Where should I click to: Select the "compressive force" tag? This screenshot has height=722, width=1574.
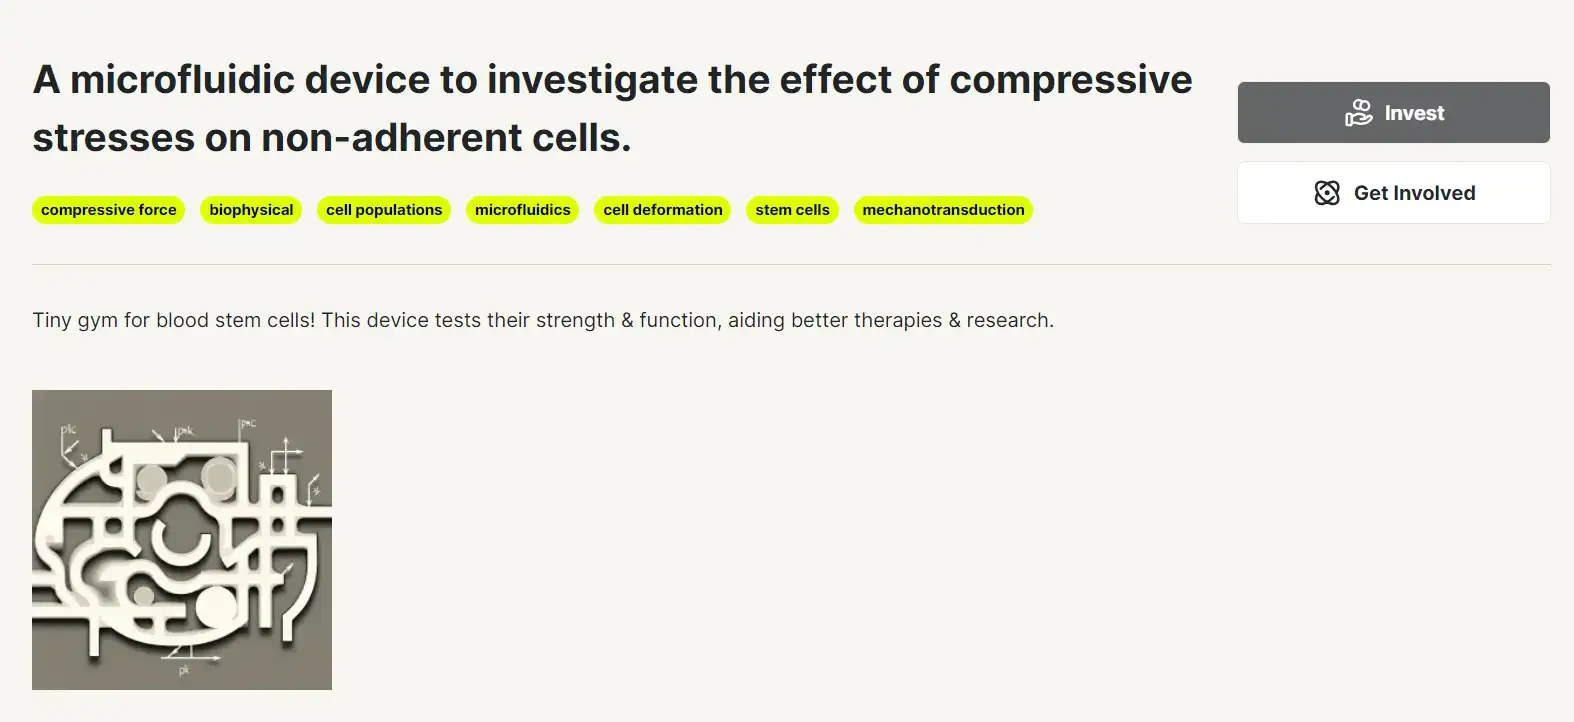(x=108, y=210)
